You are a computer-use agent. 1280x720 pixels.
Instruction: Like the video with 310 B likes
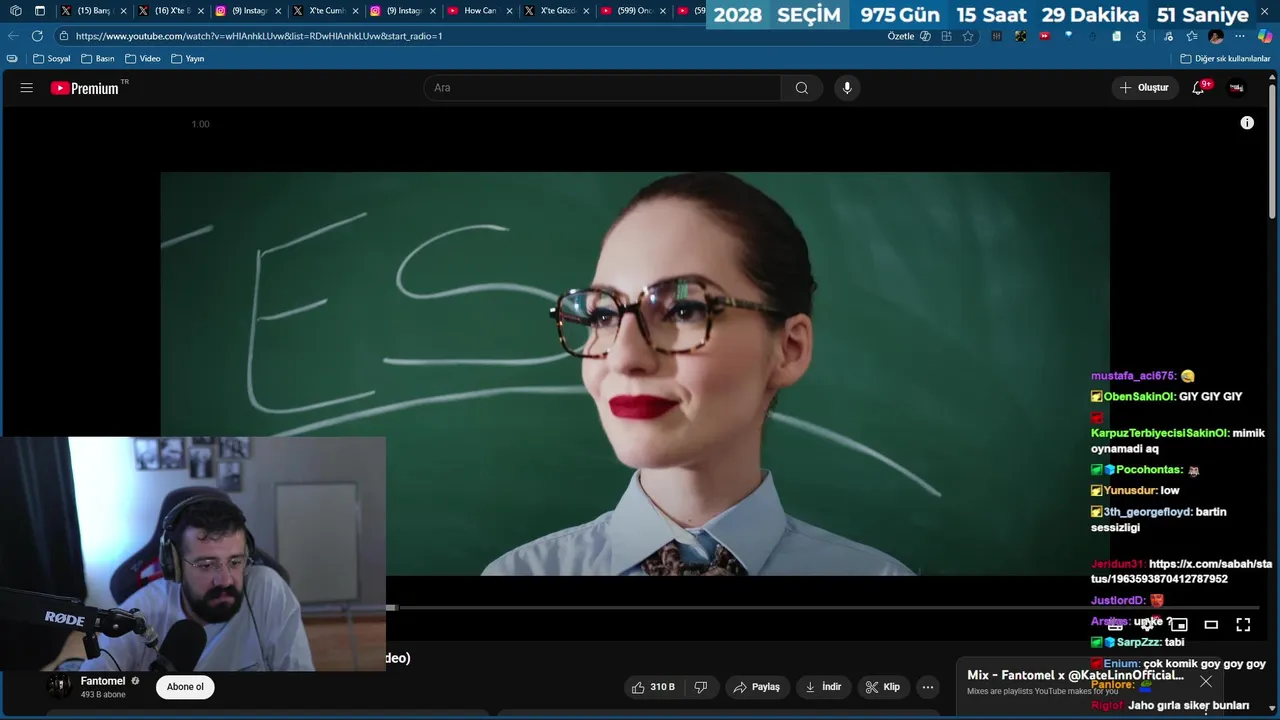point(652,687)
